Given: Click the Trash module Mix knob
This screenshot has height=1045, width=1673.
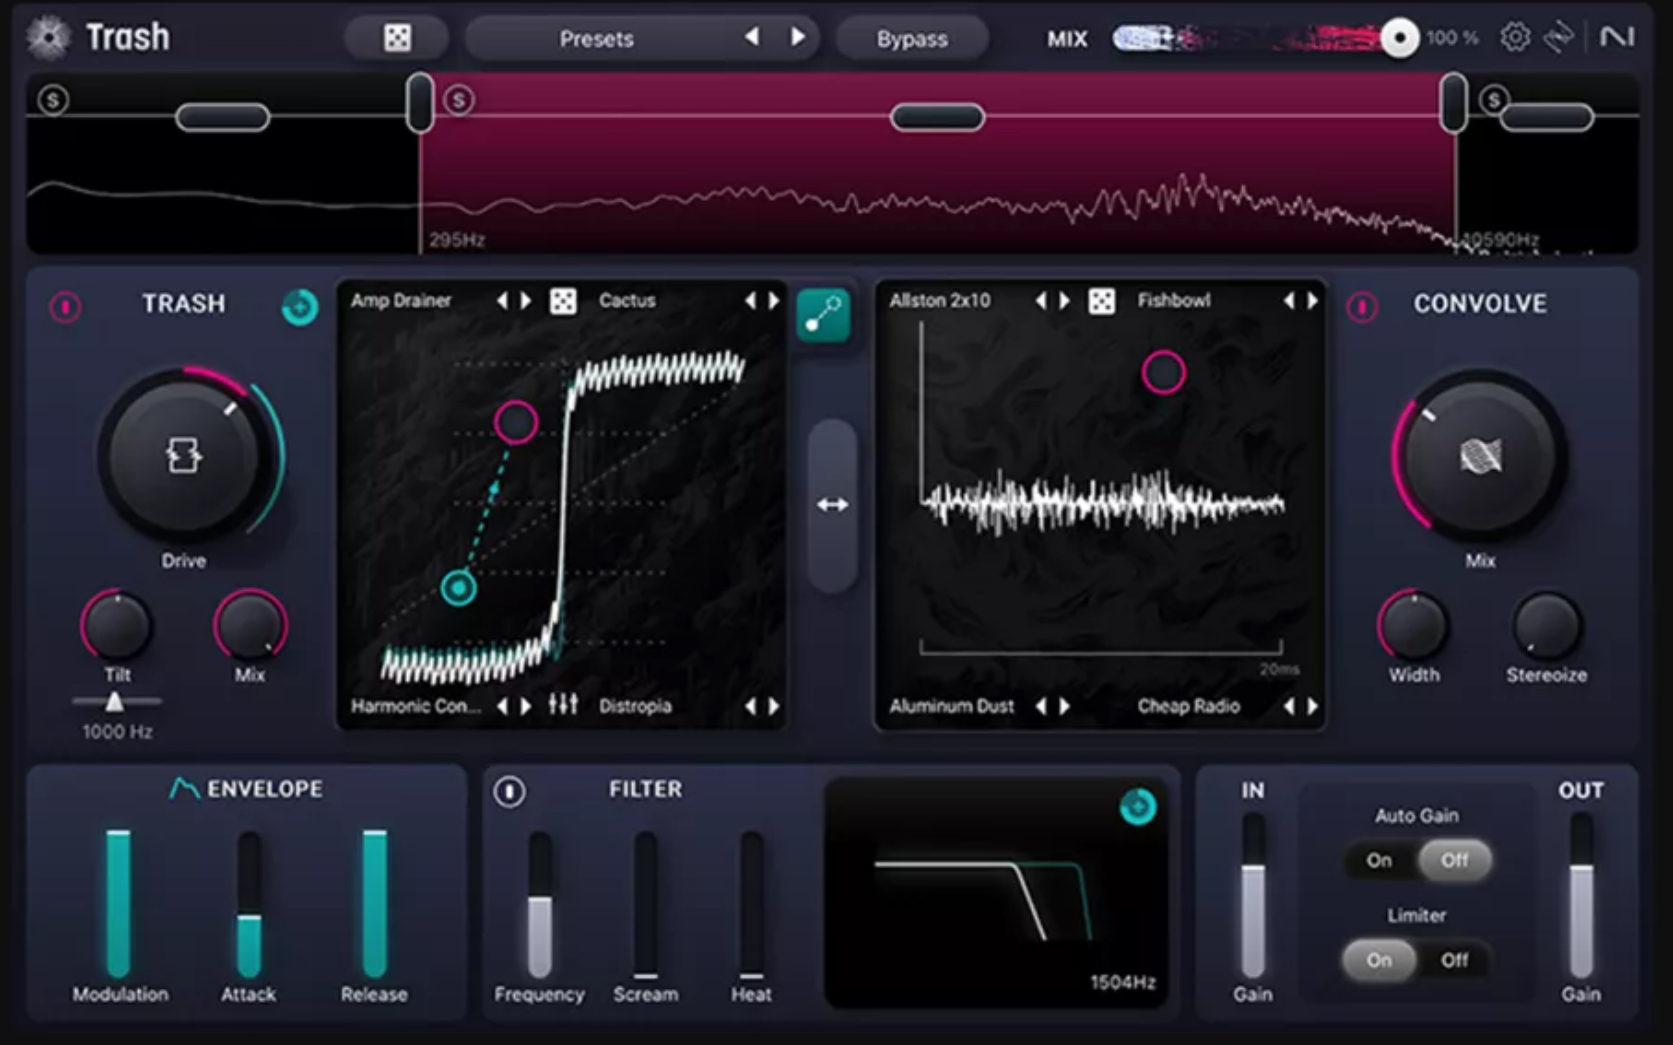Looking at the screenshot, I should (250, 625).
